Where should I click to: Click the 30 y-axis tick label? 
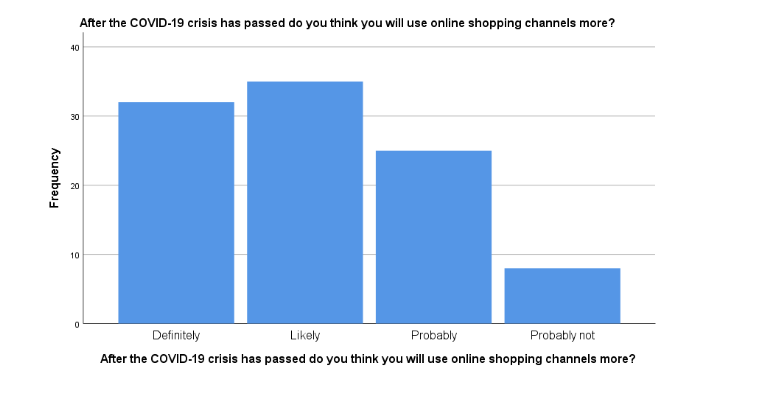(75, 117)
